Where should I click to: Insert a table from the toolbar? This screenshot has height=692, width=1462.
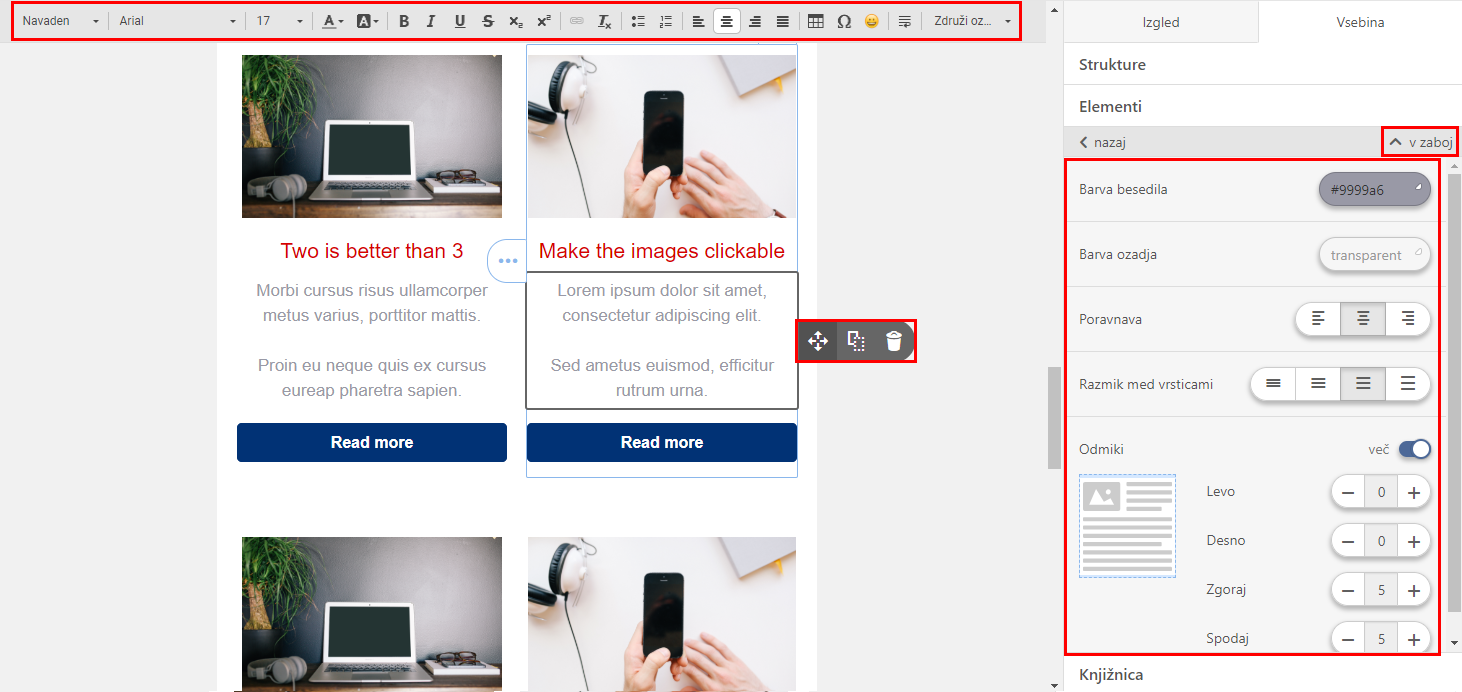[816, 21]
